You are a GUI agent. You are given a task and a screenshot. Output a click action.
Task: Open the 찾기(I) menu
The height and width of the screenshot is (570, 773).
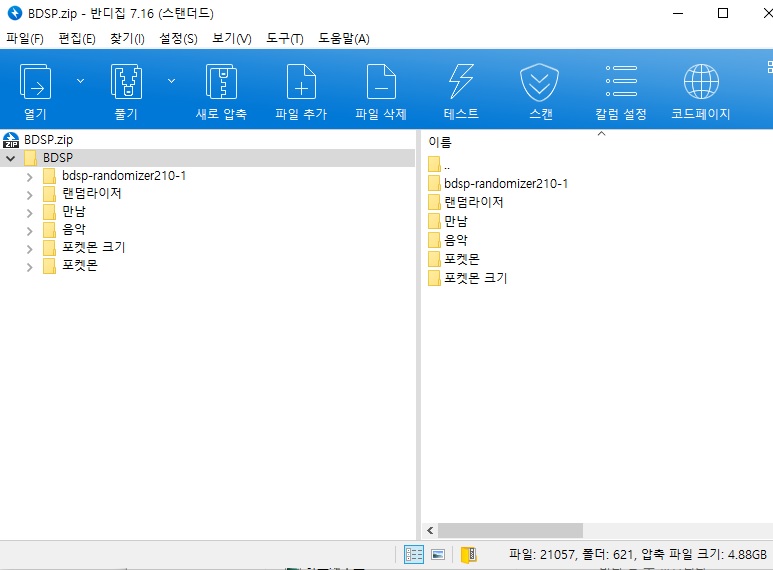(x=127, y=38)
